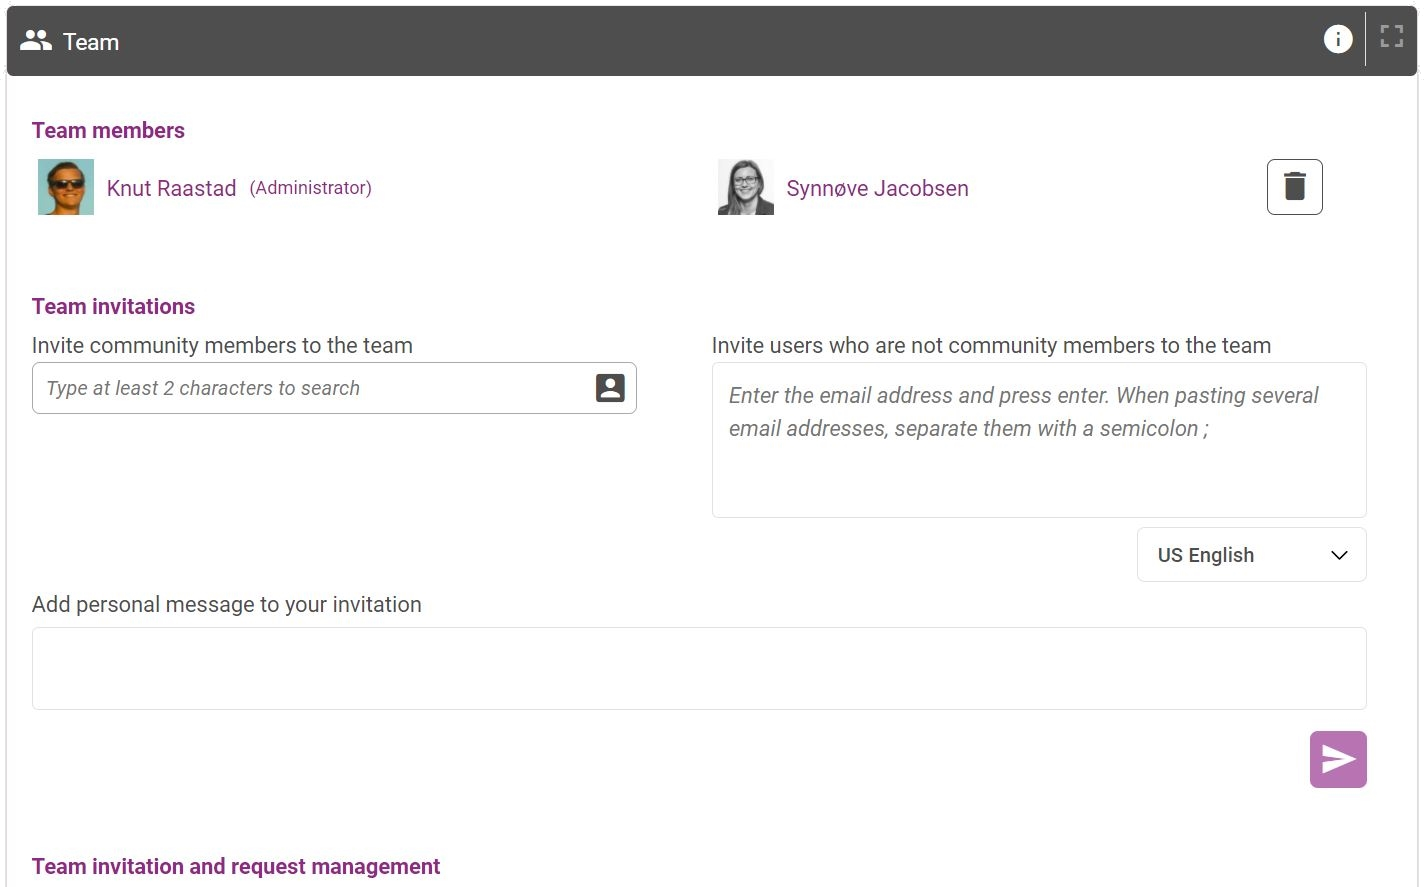1428x887 pixels.
Task: Click the Team members section heading
Action: point(108,130)
